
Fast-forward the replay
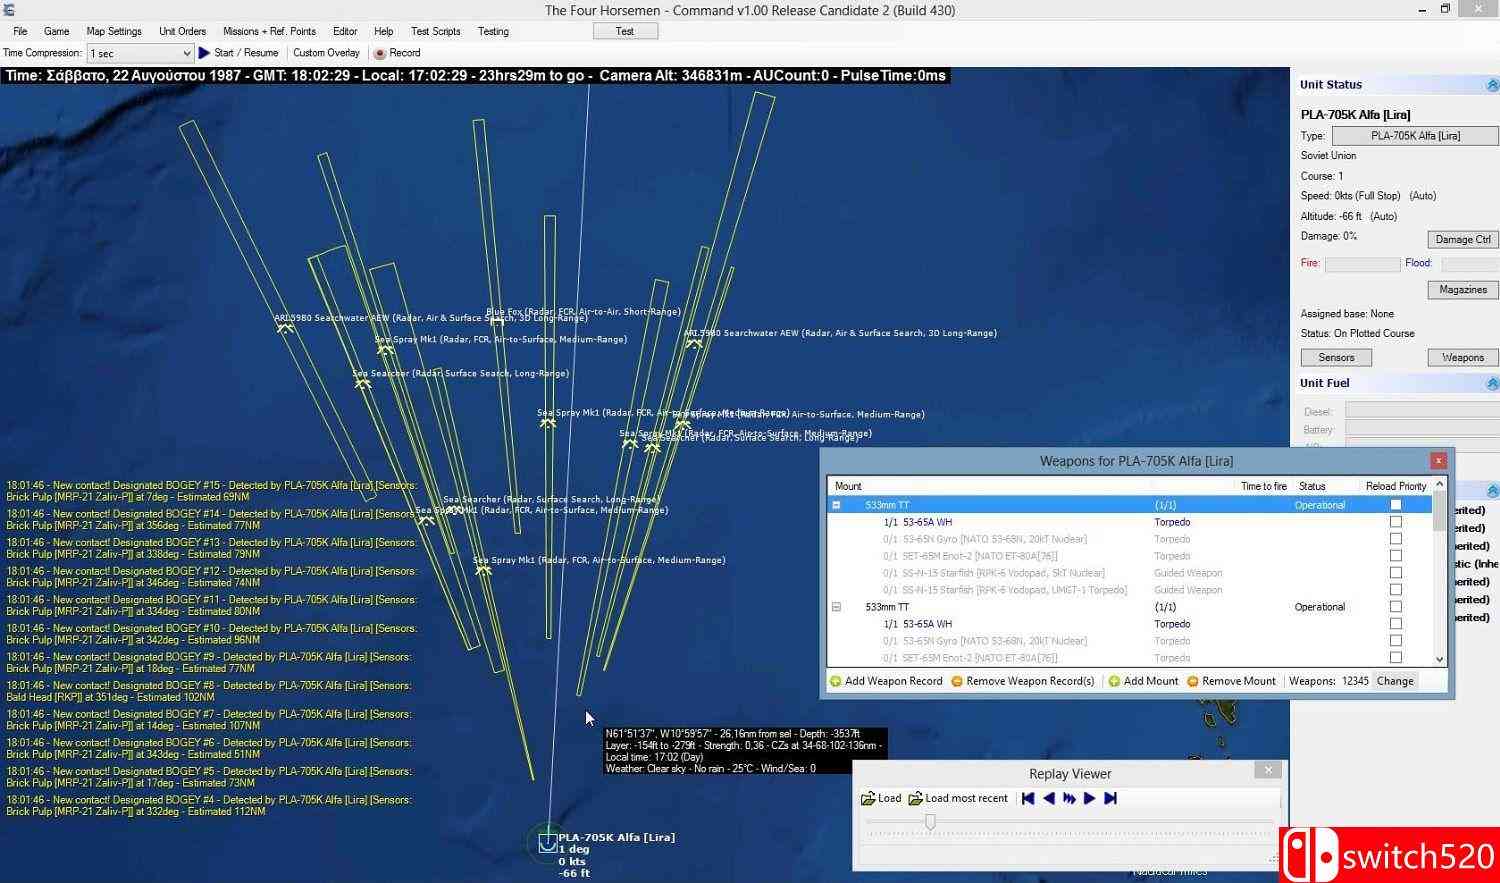[1069, 798]
